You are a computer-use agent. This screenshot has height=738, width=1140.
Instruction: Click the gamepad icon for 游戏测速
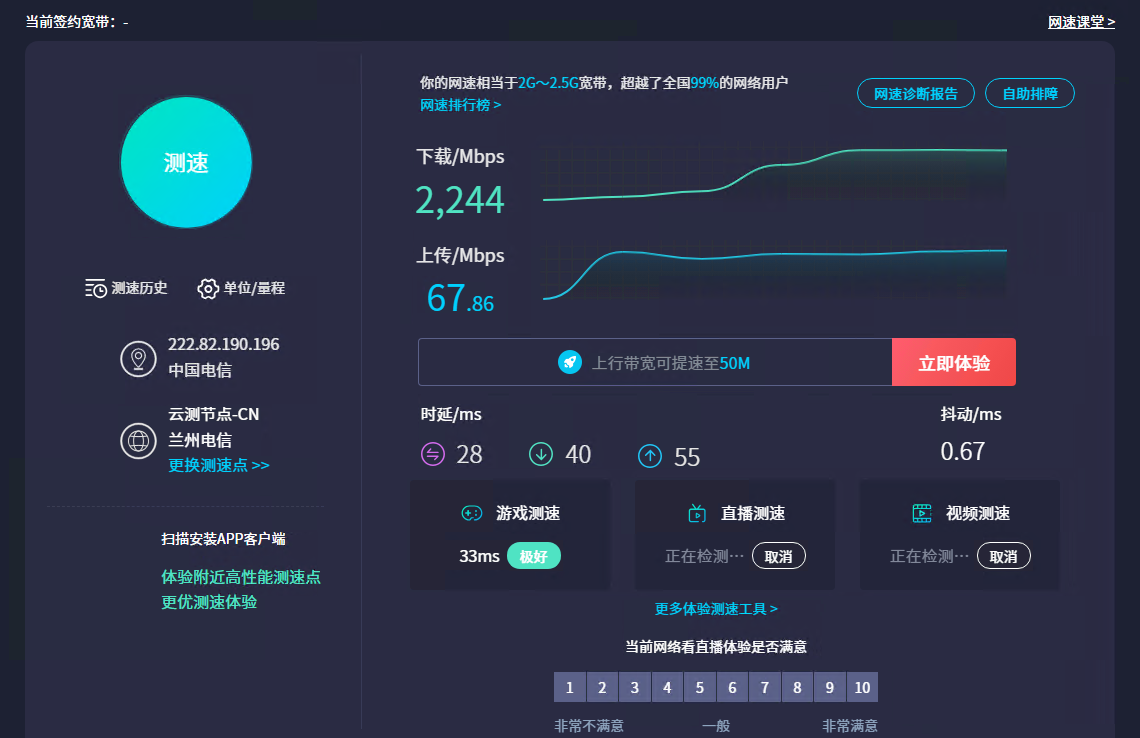coord(471,513)
